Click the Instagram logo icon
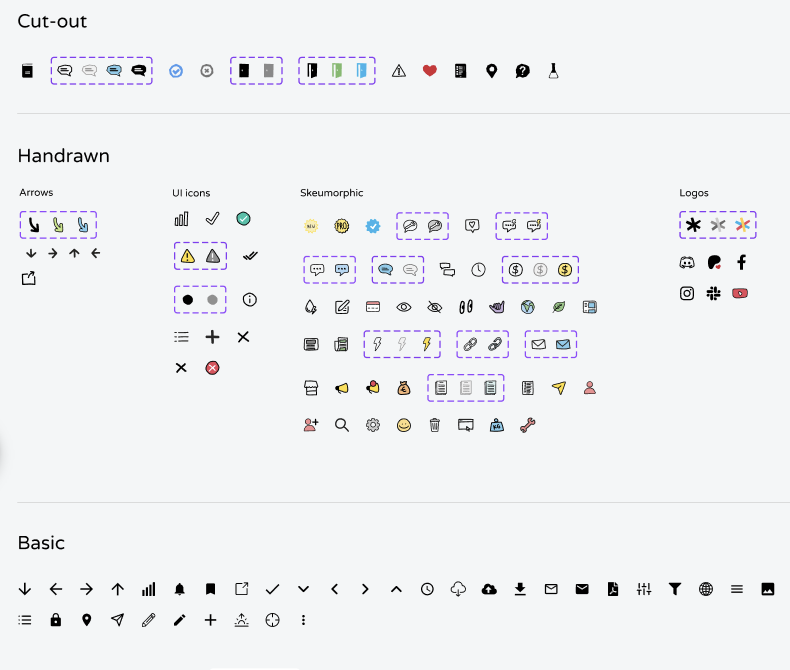This screenshot has width=790, height=670. click(x=687, y=294)
